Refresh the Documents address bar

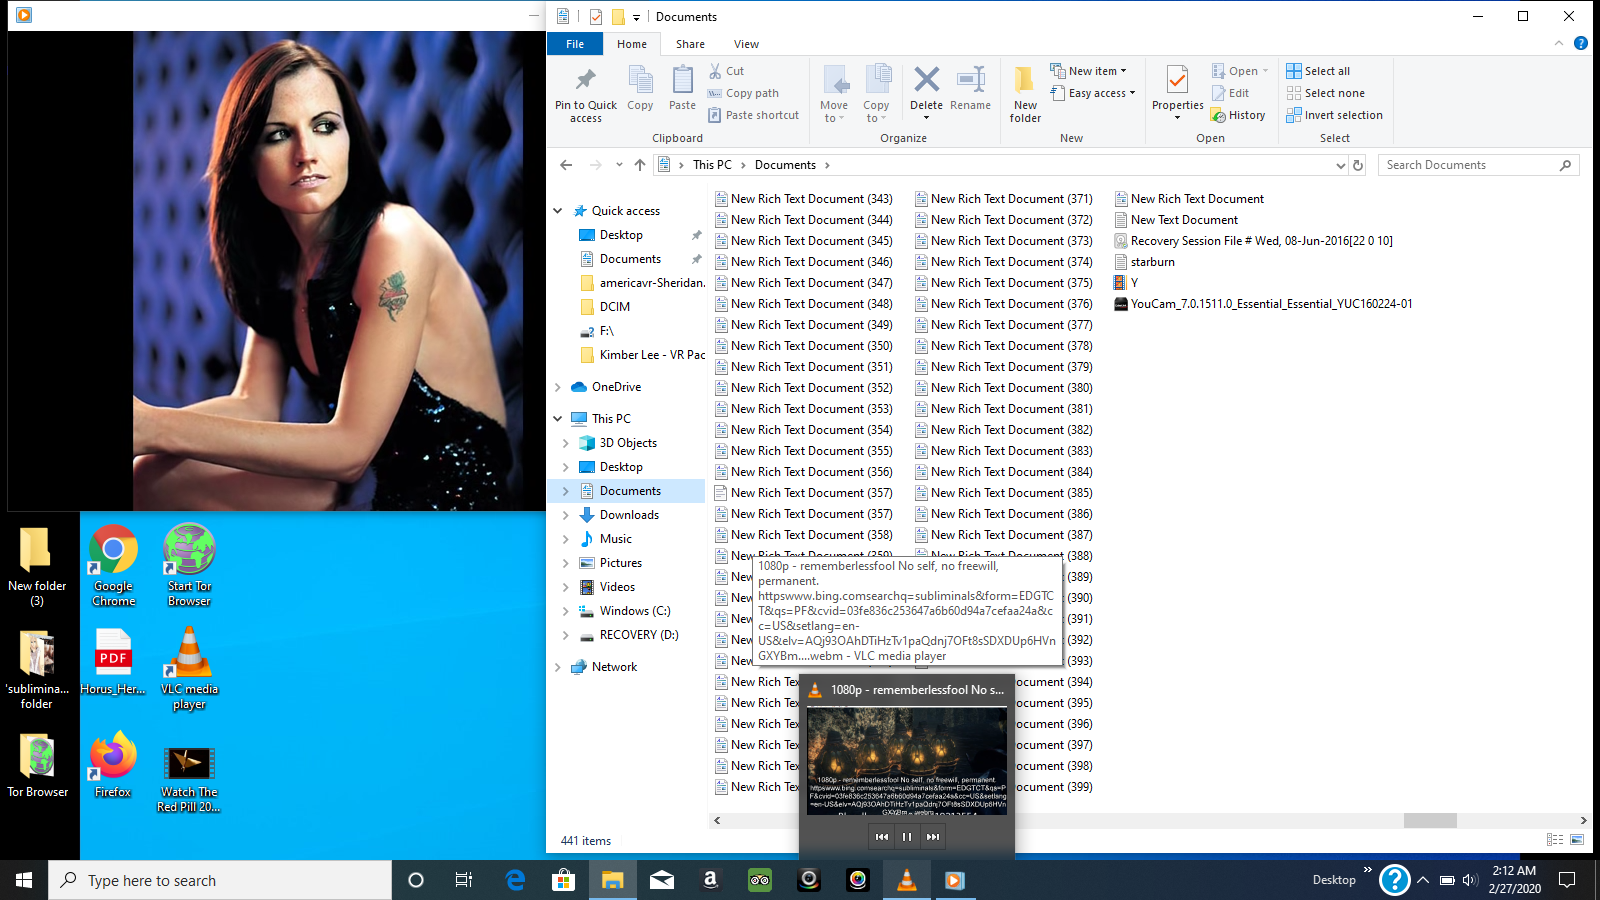tap(1358, 165)
